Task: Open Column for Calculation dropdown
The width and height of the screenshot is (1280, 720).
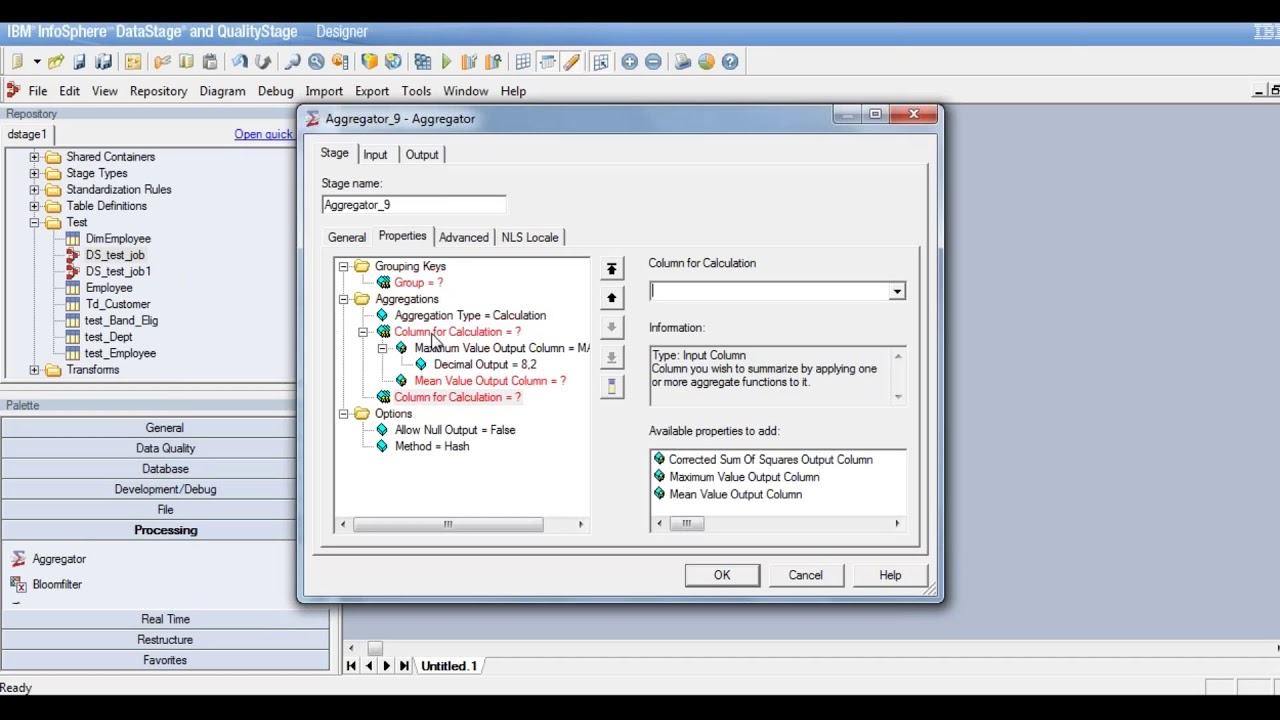Action: pyautogui.click(x=897, y=291)
